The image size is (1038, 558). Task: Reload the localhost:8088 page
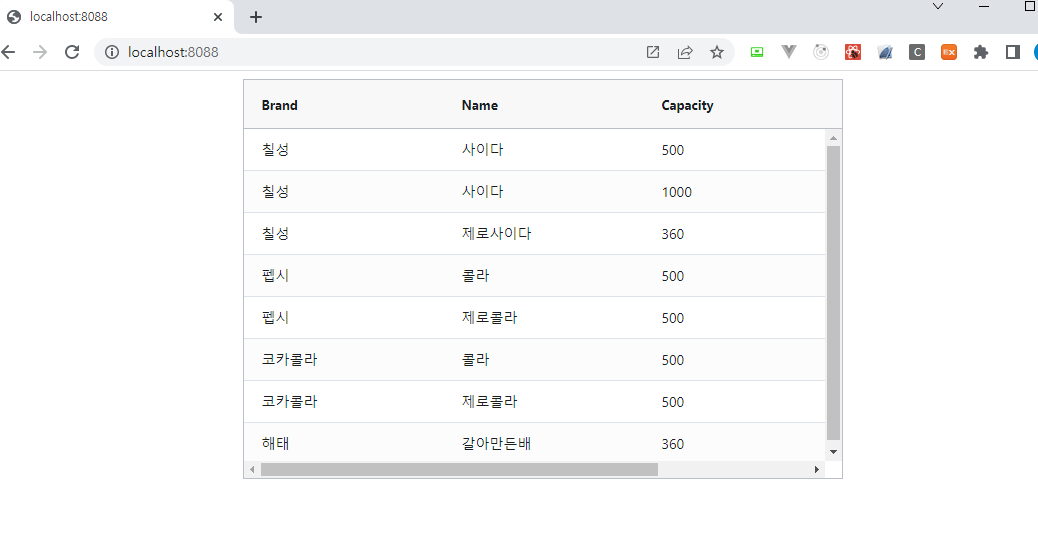[x=72, y=52]
